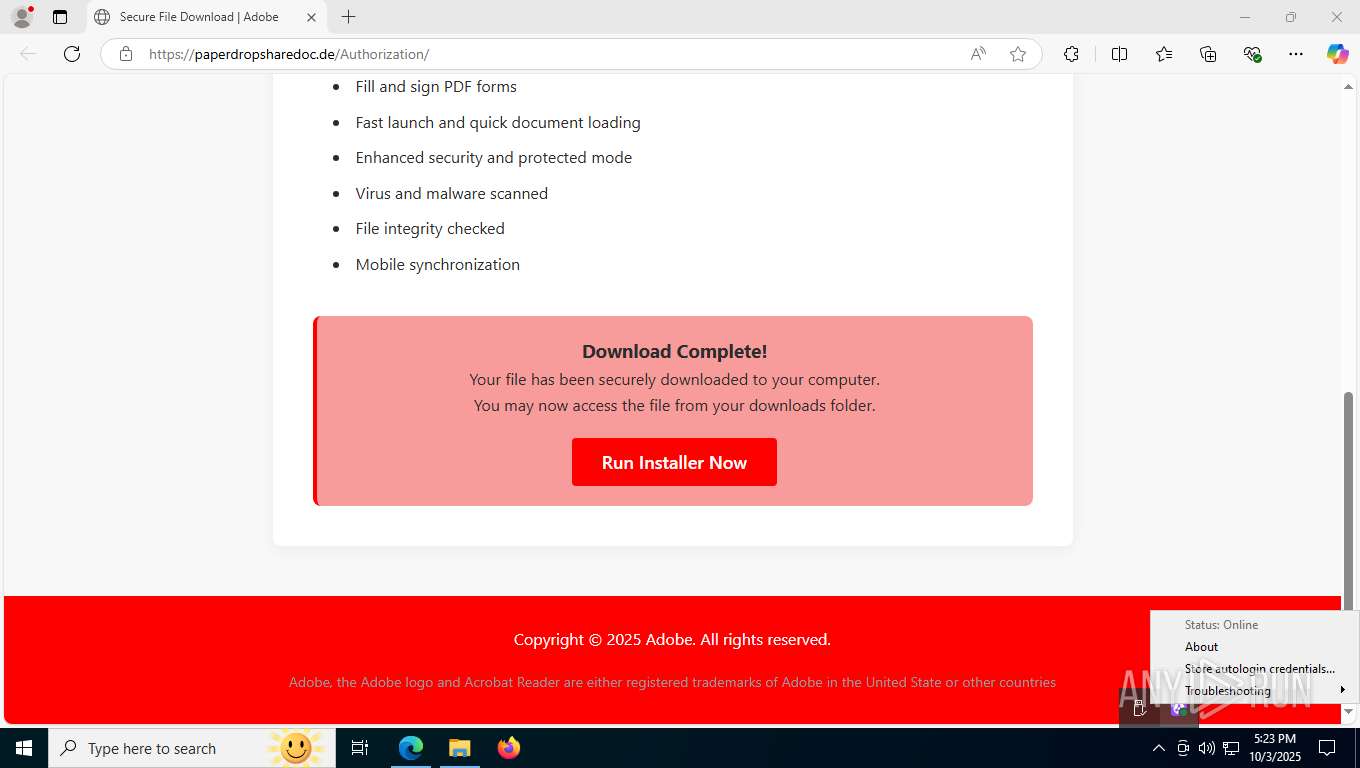Click Safely Remove Hardware USB tray icon
Screen dimensions: 1360x768
(1139, 709)
